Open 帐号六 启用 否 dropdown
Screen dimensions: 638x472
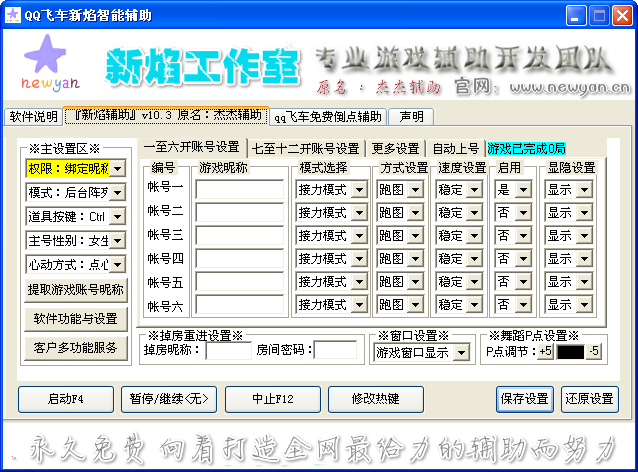click(x=524, y=304)
